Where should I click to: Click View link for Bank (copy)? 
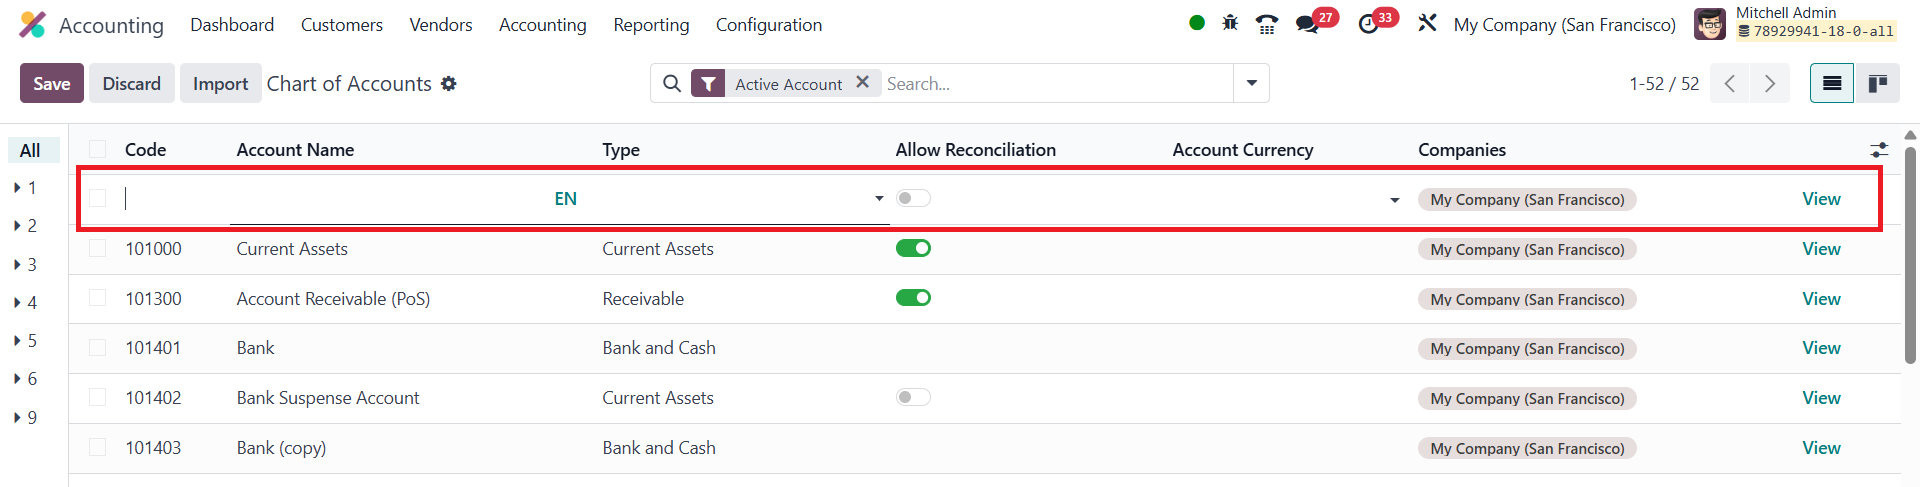click(1821, 448)
